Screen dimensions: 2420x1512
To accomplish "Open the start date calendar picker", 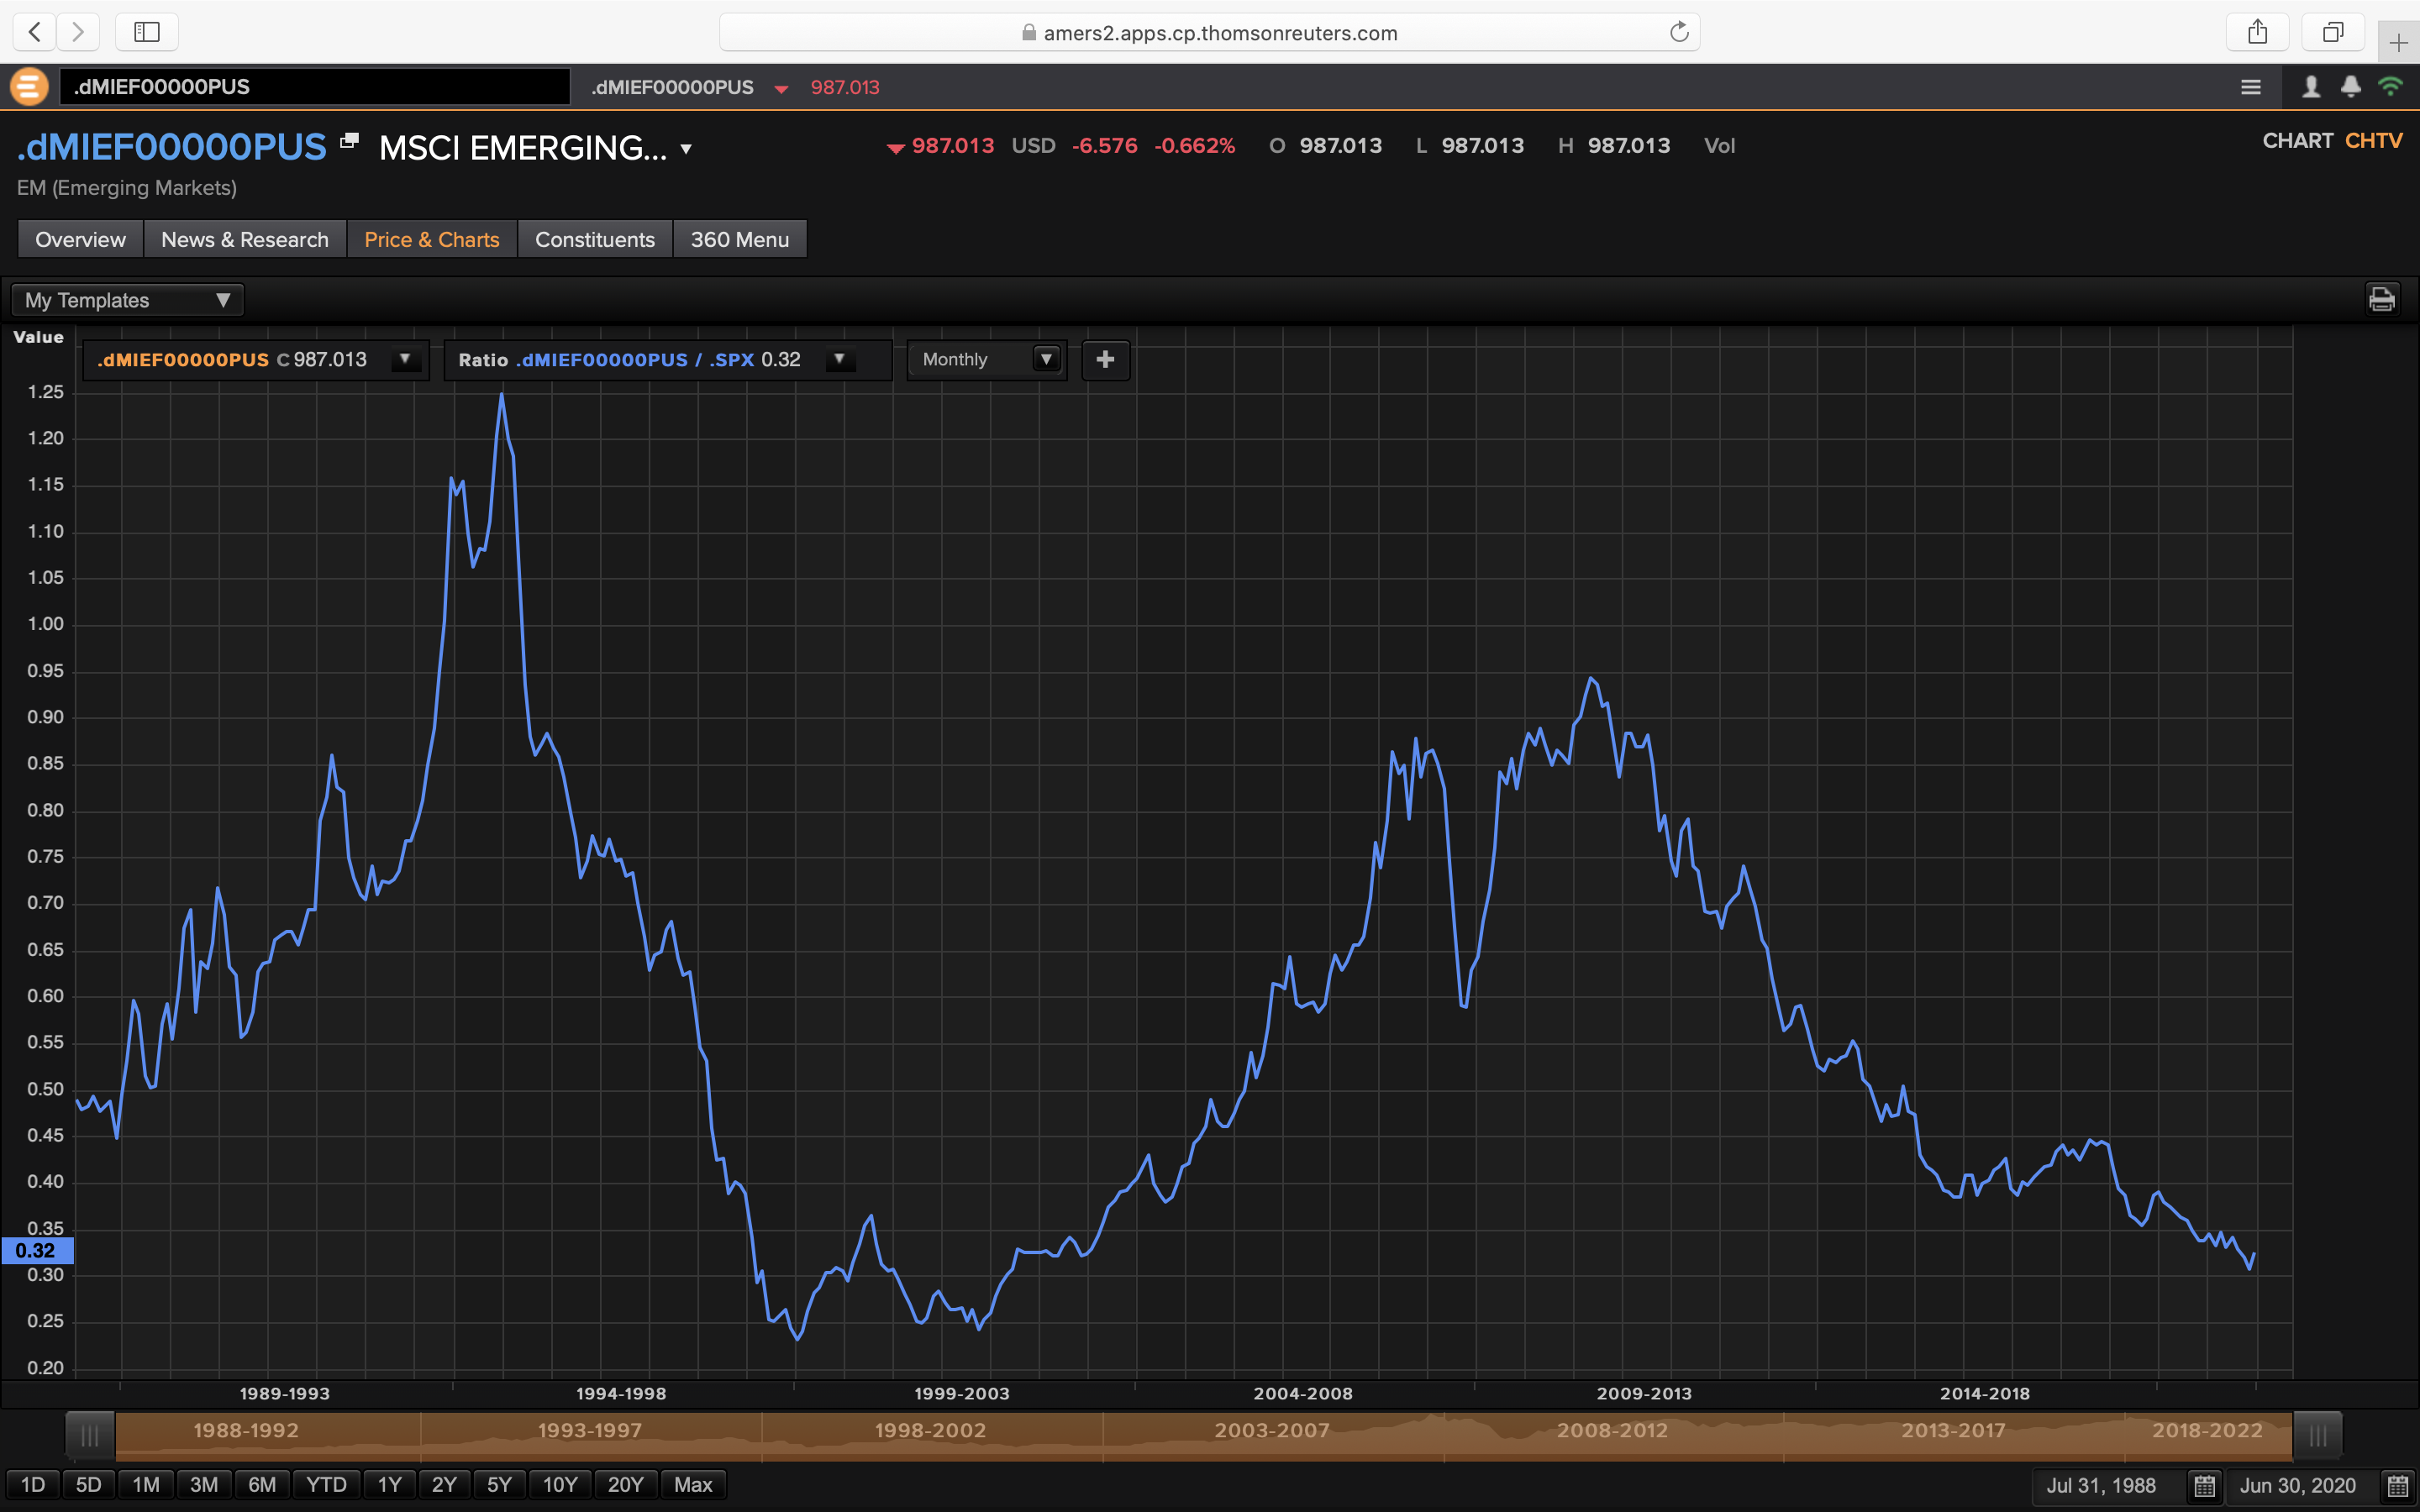I will [x=2205, y=1485].
